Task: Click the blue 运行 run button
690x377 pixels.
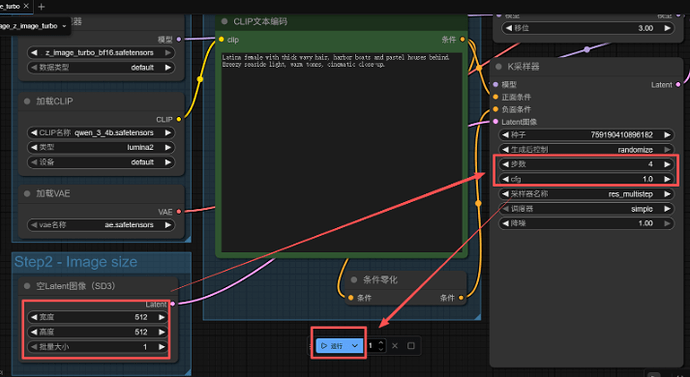Action: 333,346
